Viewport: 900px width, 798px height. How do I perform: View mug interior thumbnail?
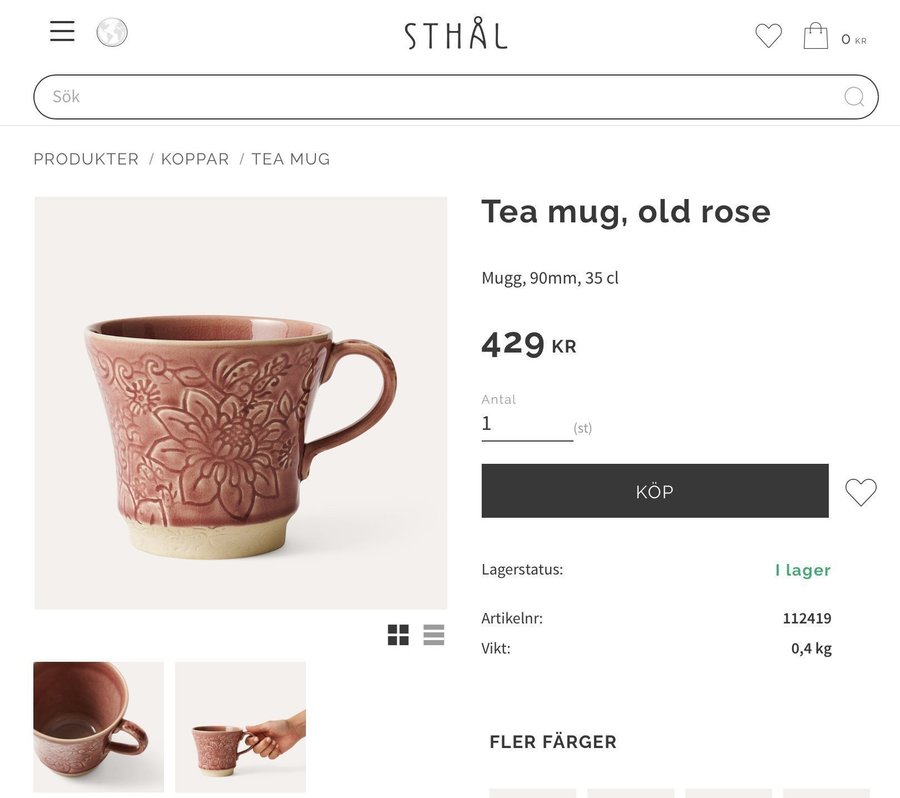98,727
